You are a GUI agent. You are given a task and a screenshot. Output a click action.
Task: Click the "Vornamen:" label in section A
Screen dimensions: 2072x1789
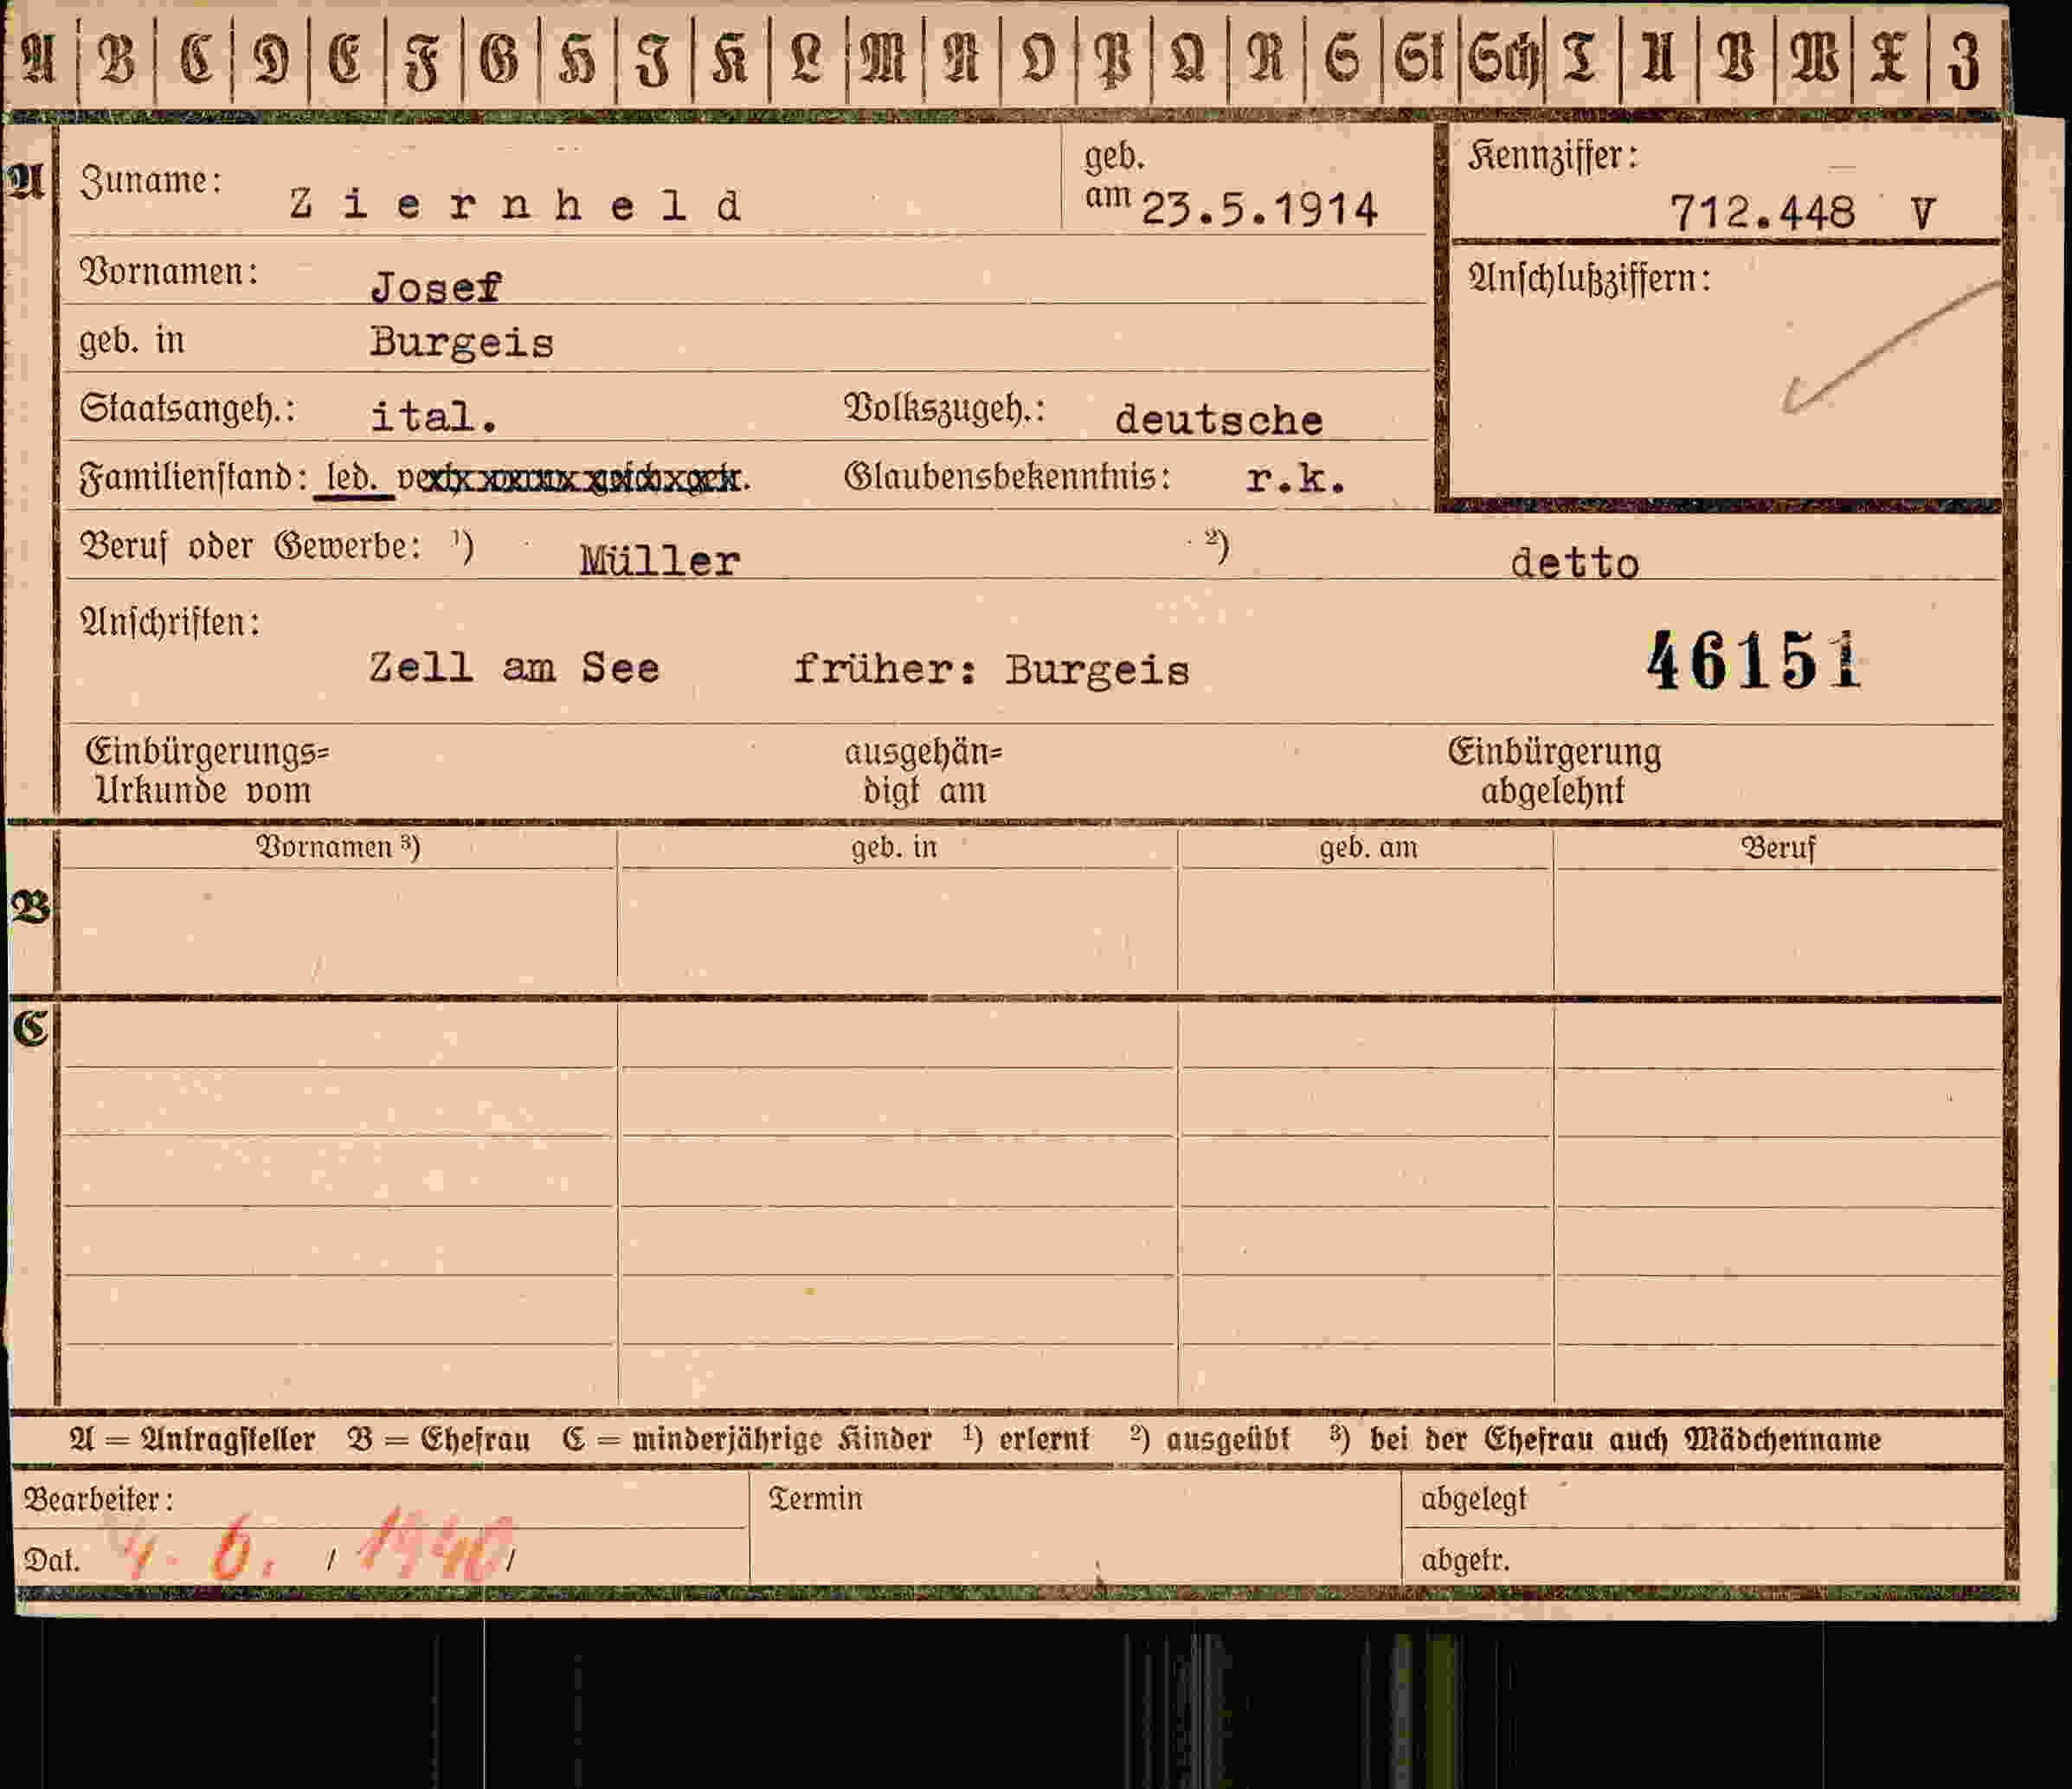pyautogui.click(x=169, y=272)
